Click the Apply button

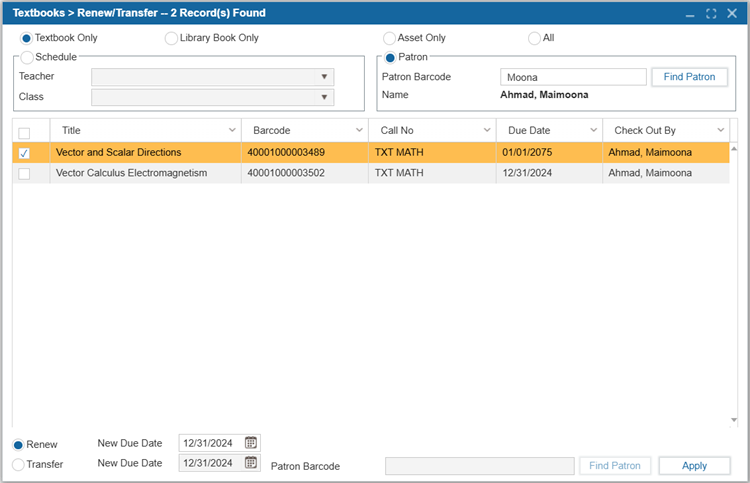tap(694, 466)
